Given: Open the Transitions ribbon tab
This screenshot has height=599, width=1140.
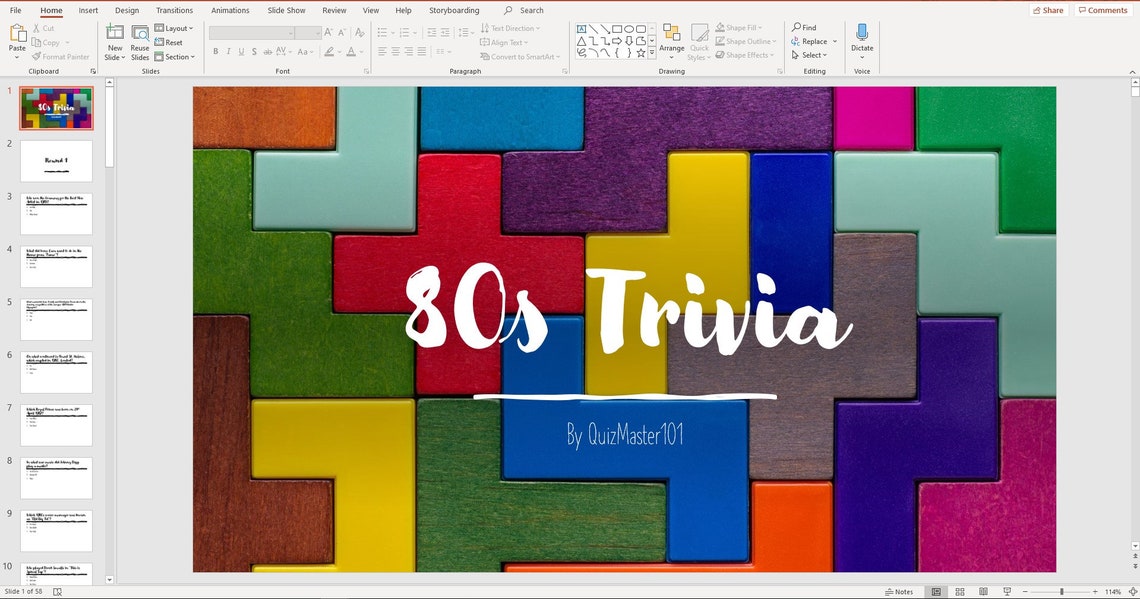Looking at the screenshot, I should [174, 9].
